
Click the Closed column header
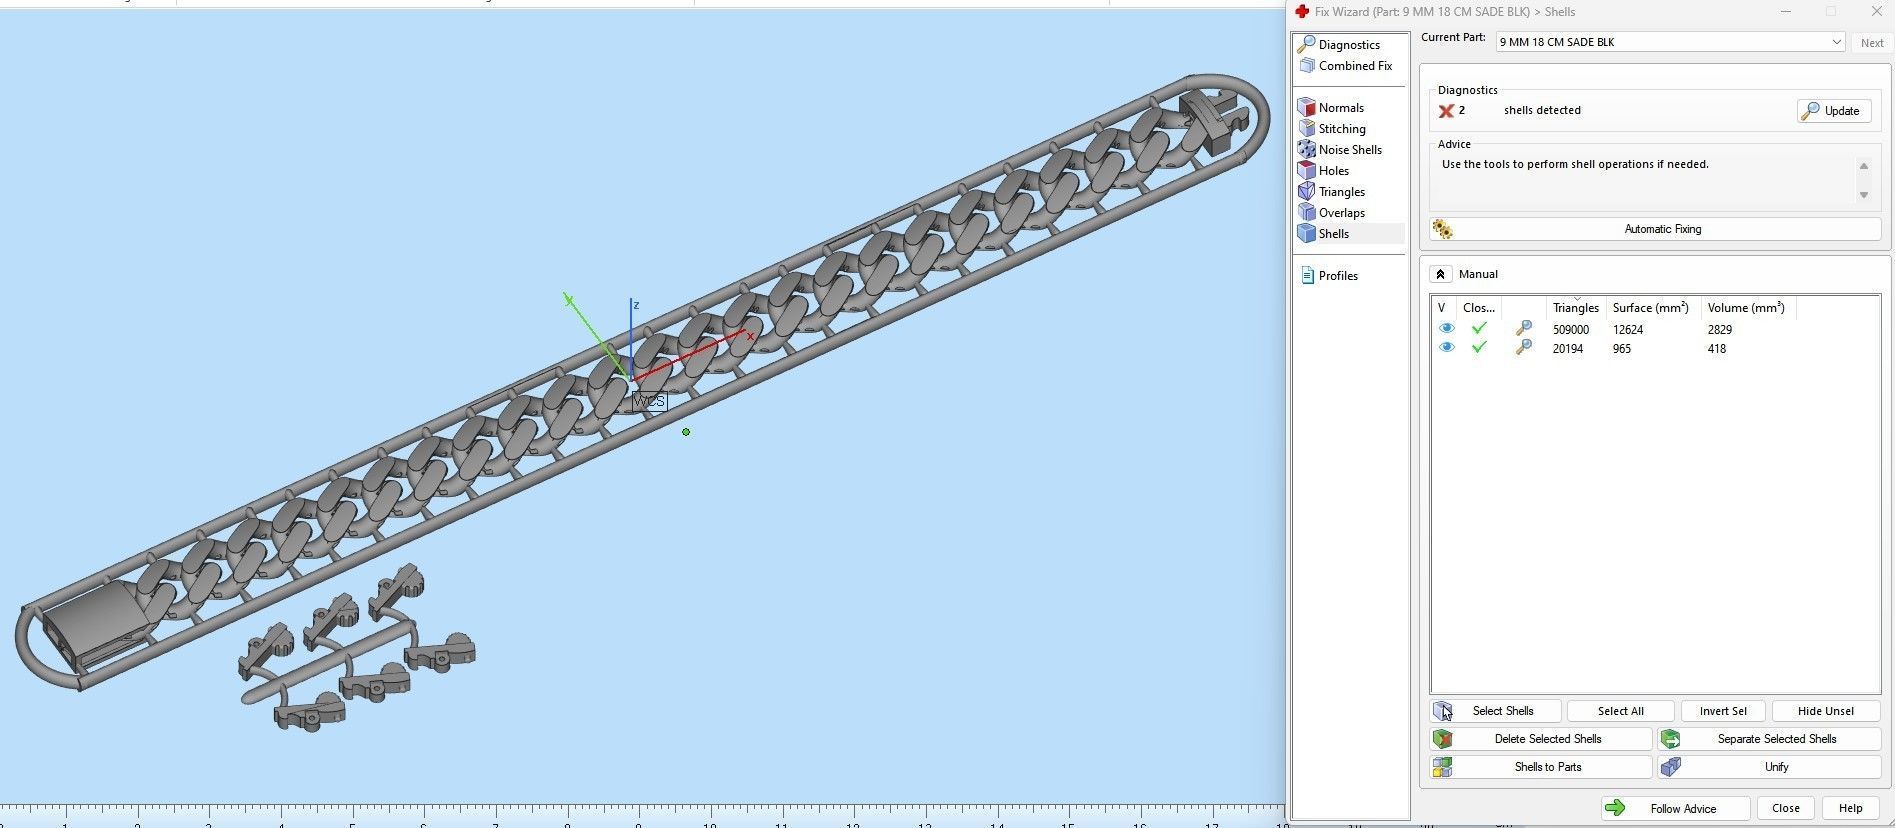(x=1479, y=308)
